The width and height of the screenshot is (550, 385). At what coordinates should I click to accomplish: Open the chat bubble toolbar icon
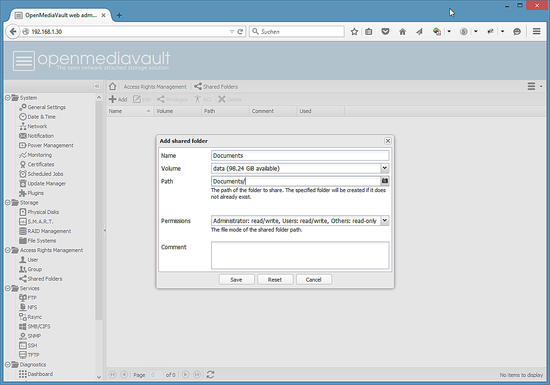[x=517, y=32]
